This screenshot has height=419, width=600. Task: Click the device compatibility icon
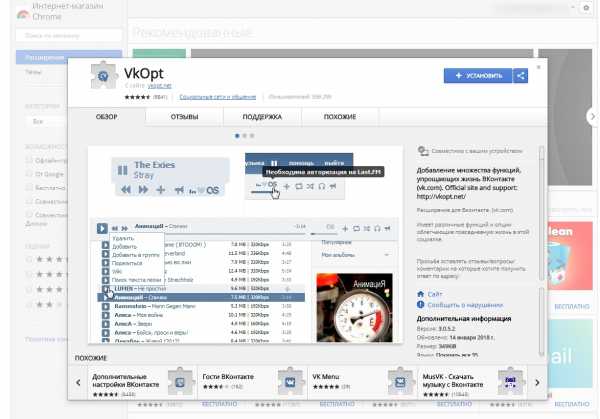[x=423, y=151]
